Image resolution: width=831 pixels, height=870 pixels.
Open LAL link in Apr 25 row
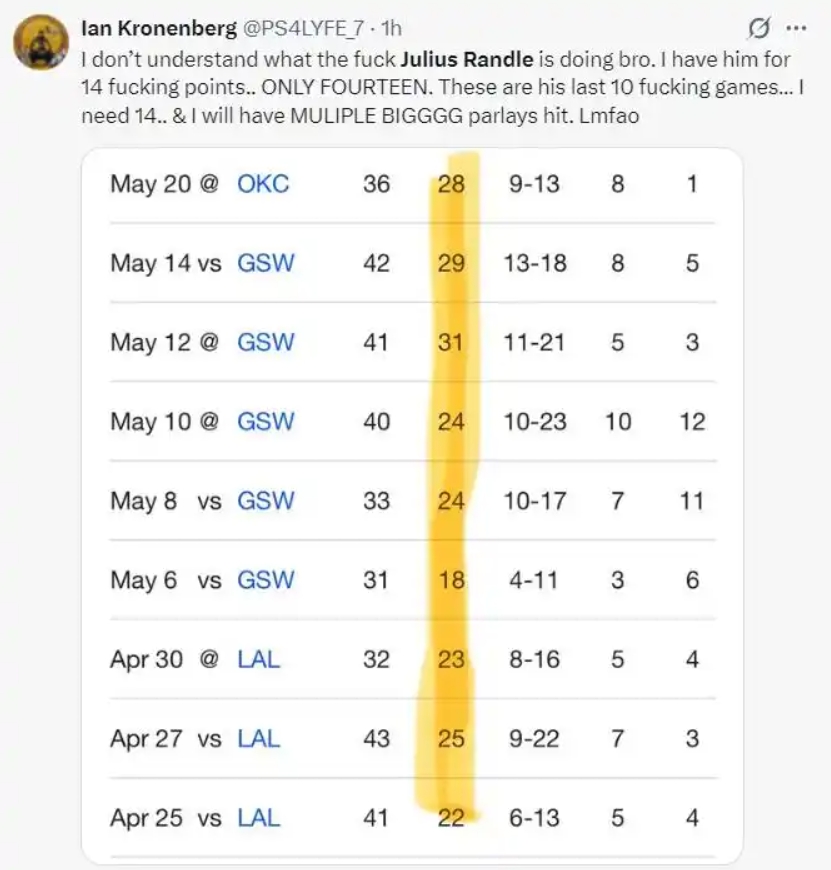click(259, 818)
